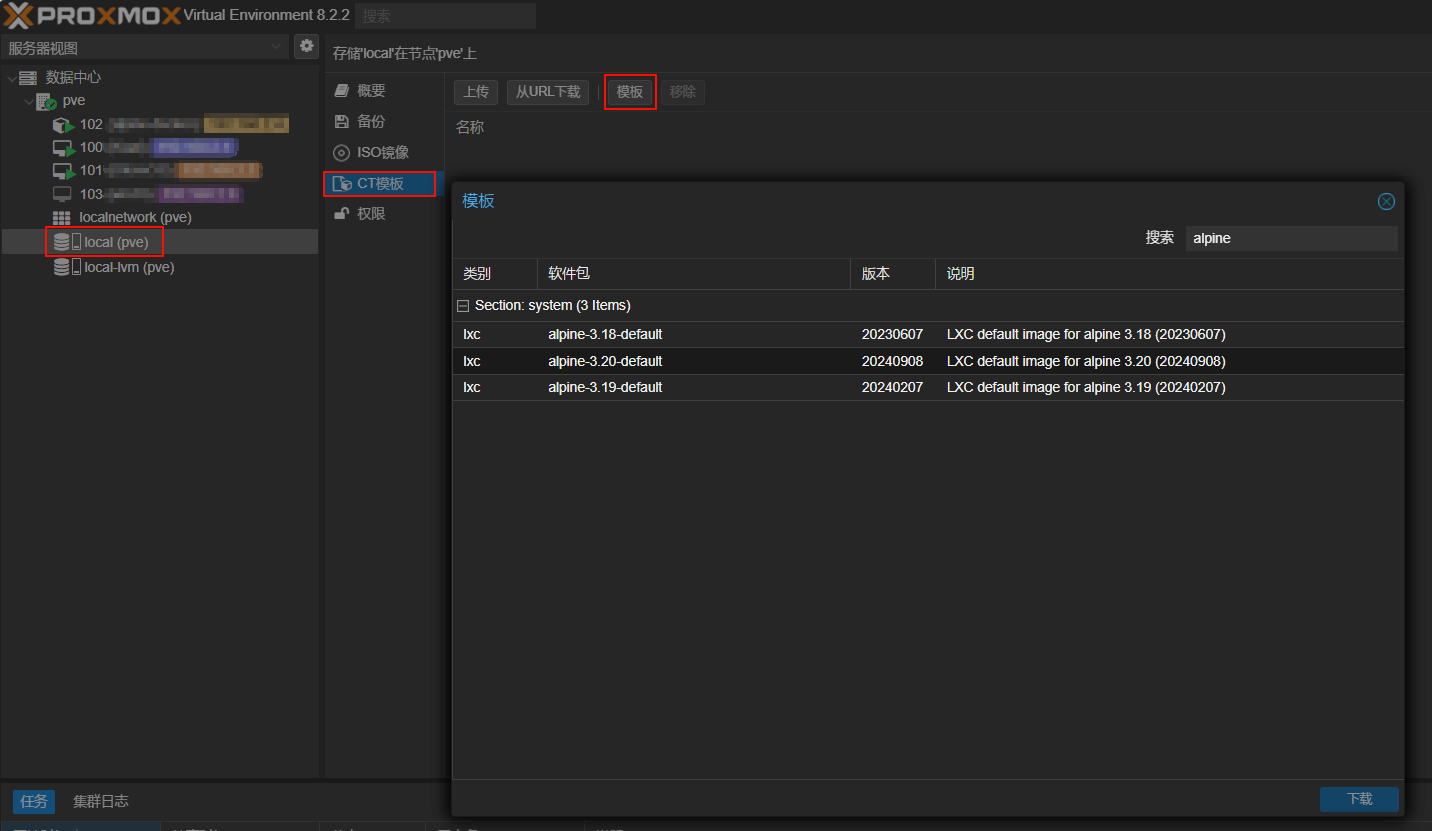Viewport: 1432px width, 831px height.
Task: Select container 102 icon in tree
Action: 63,125
